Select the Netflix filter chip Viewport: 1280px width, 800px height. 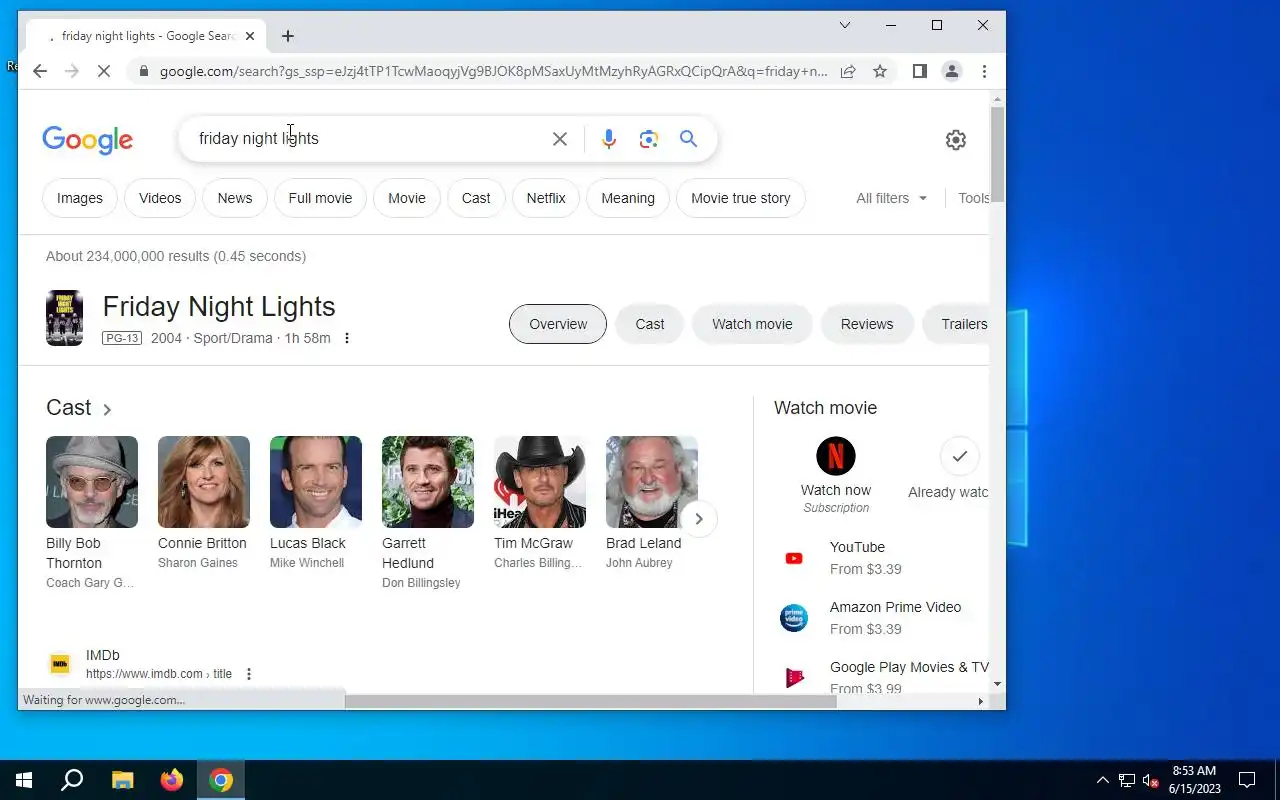pos(546,198)
